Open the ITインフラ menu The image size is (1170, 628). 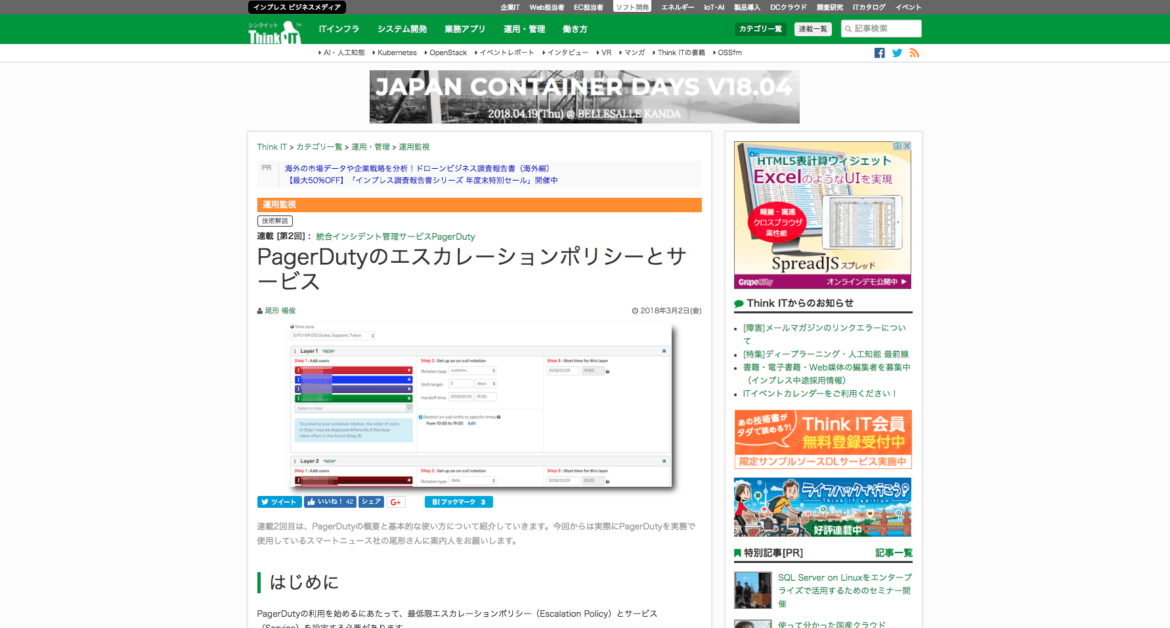339,29
